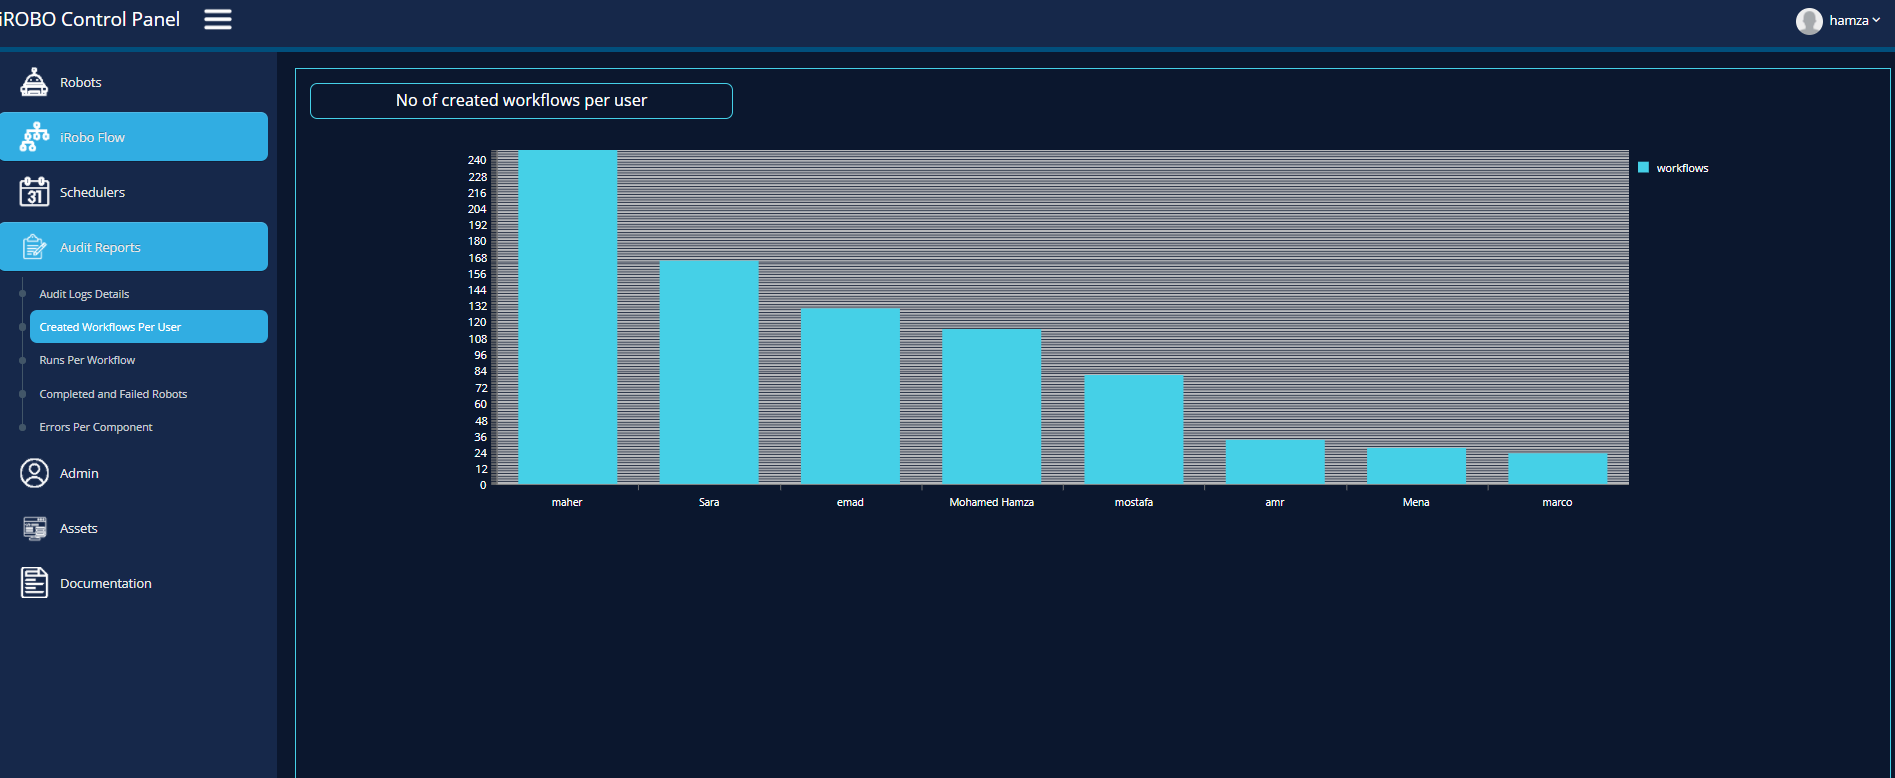Click the hamza profile avatar
Viewport: 1895px width, 778px height.
1808,21
